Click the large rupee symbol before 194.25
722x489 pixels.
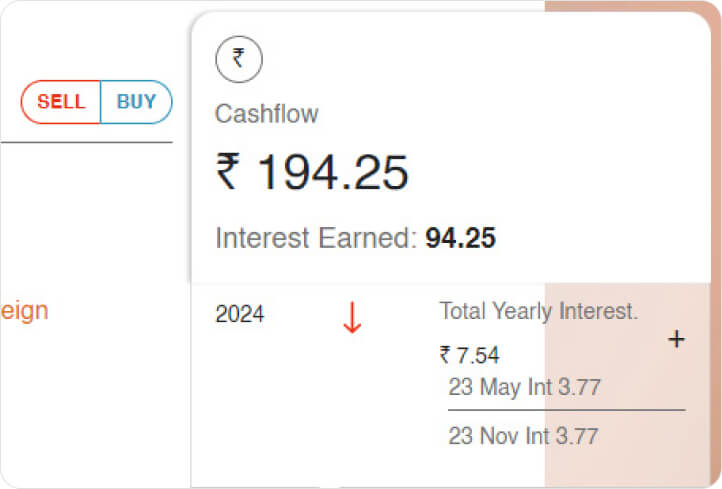click(228, 172)
